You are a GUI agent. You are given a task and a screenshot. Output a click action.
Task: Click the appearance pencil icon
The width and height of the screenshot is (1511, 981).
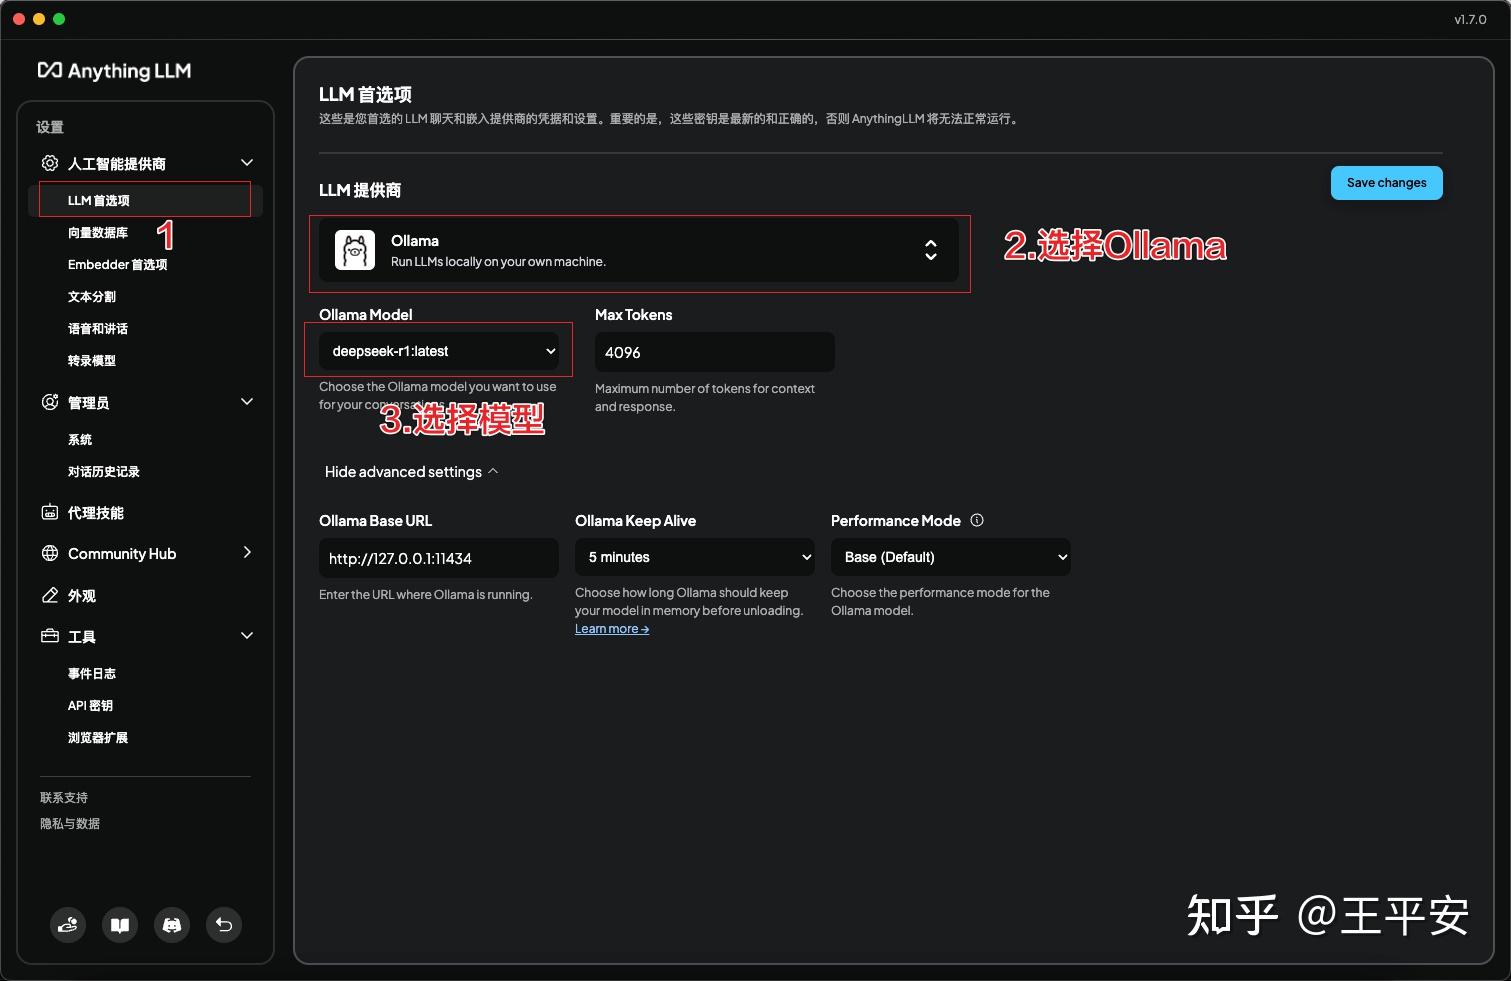(49, 595)
